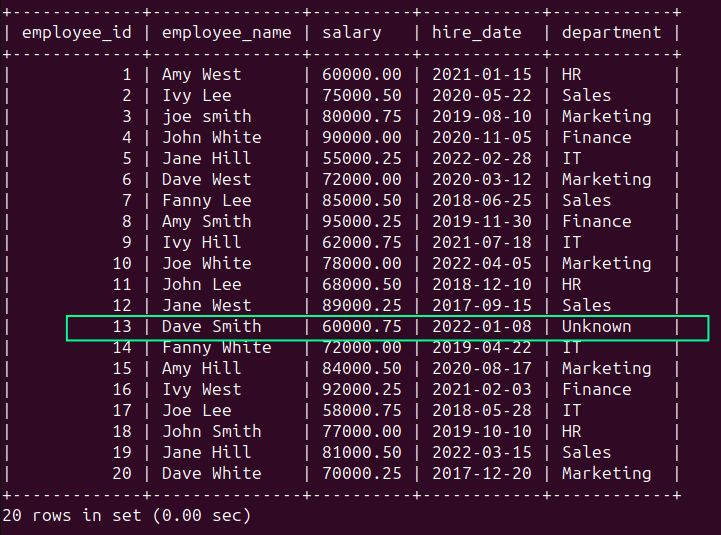
Task: Select salary value 92000.25
Action: point(361,389)
